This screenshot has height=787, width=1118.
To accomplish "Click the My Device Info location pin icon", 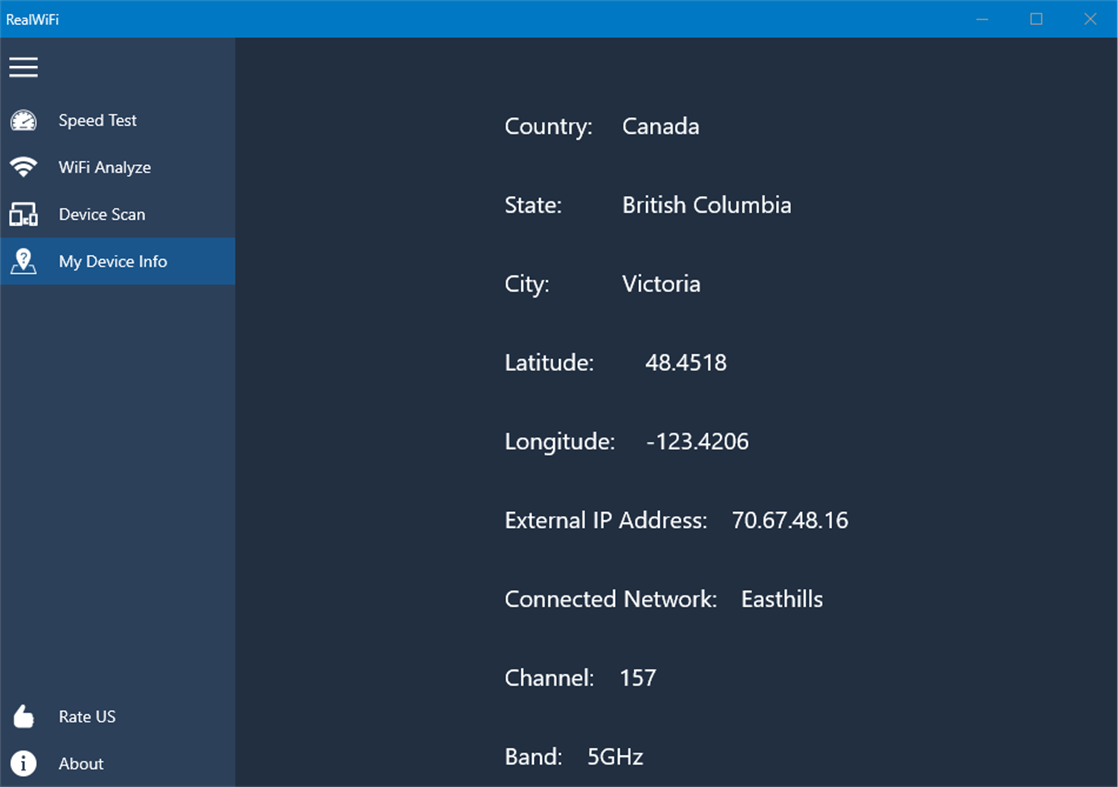I will coord(23,261).
